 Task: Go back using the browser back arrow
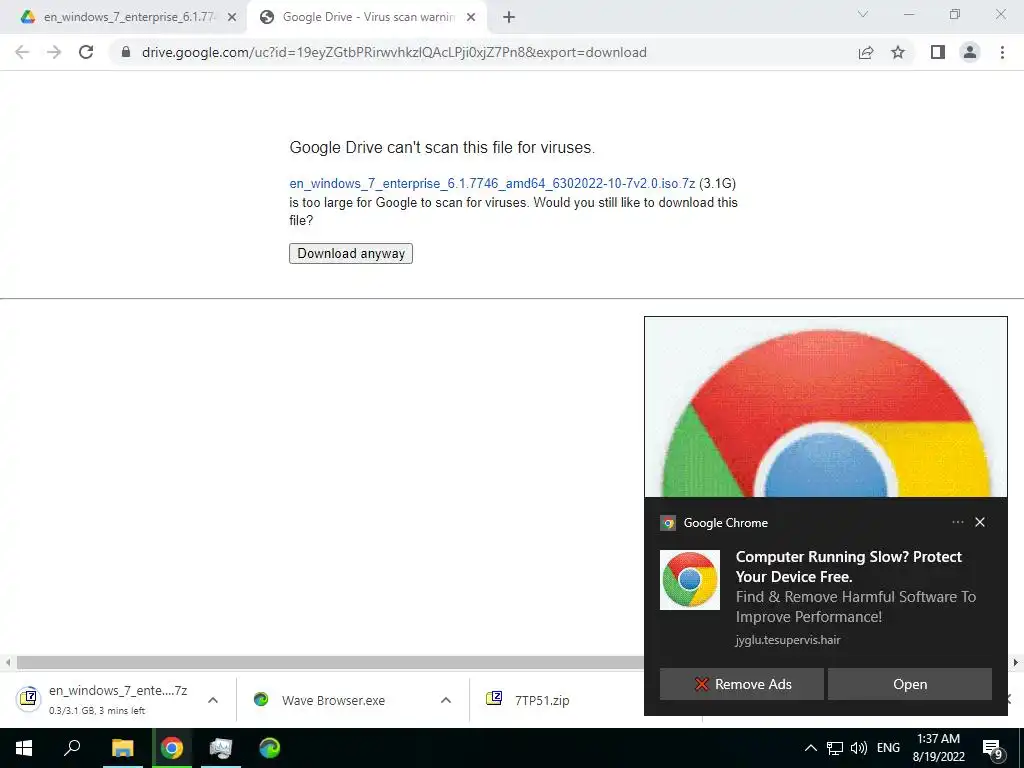coord(22,52)
